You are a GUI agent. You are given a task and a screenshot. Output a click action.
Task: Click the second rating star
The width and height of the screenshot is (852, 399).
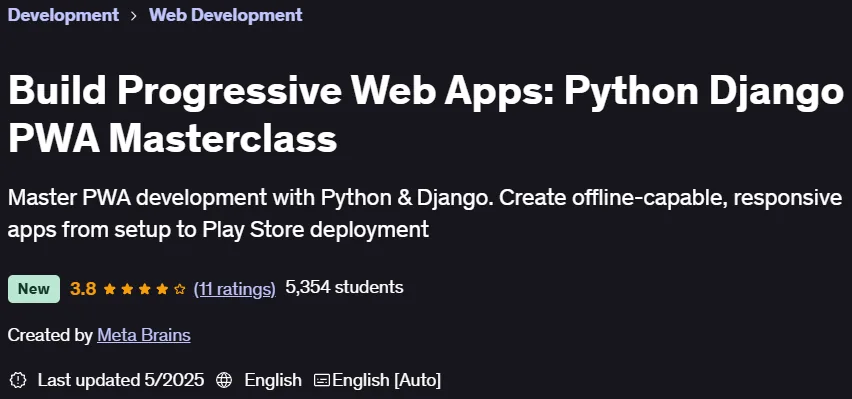pos(127,289)
